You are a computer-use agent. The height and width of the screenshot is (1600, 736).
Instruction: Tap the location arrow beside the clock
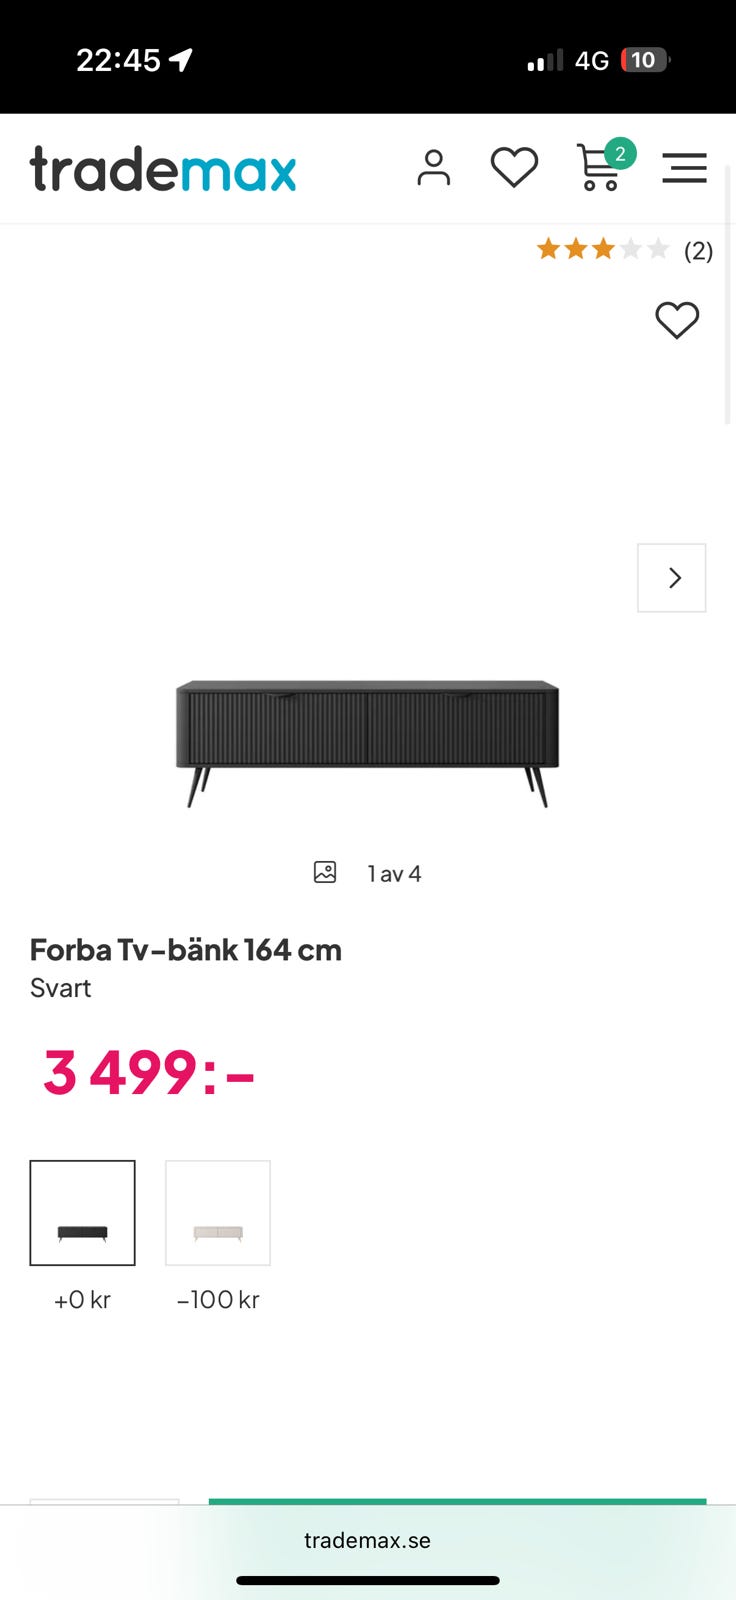click(x=181, y=61)
